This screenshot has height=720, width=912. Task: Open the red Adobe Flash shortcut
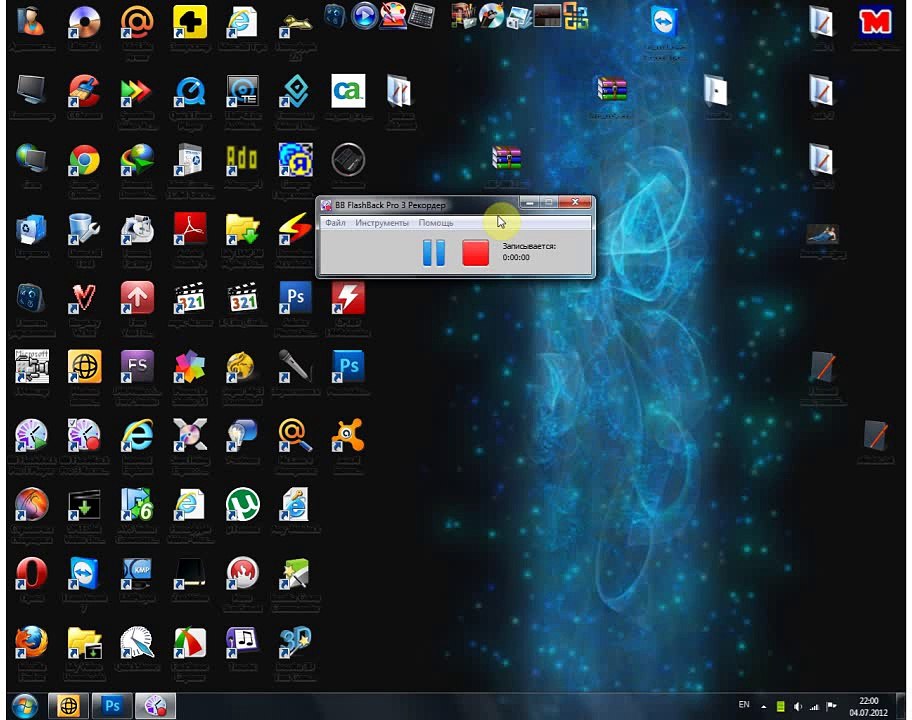pos(348,298)
